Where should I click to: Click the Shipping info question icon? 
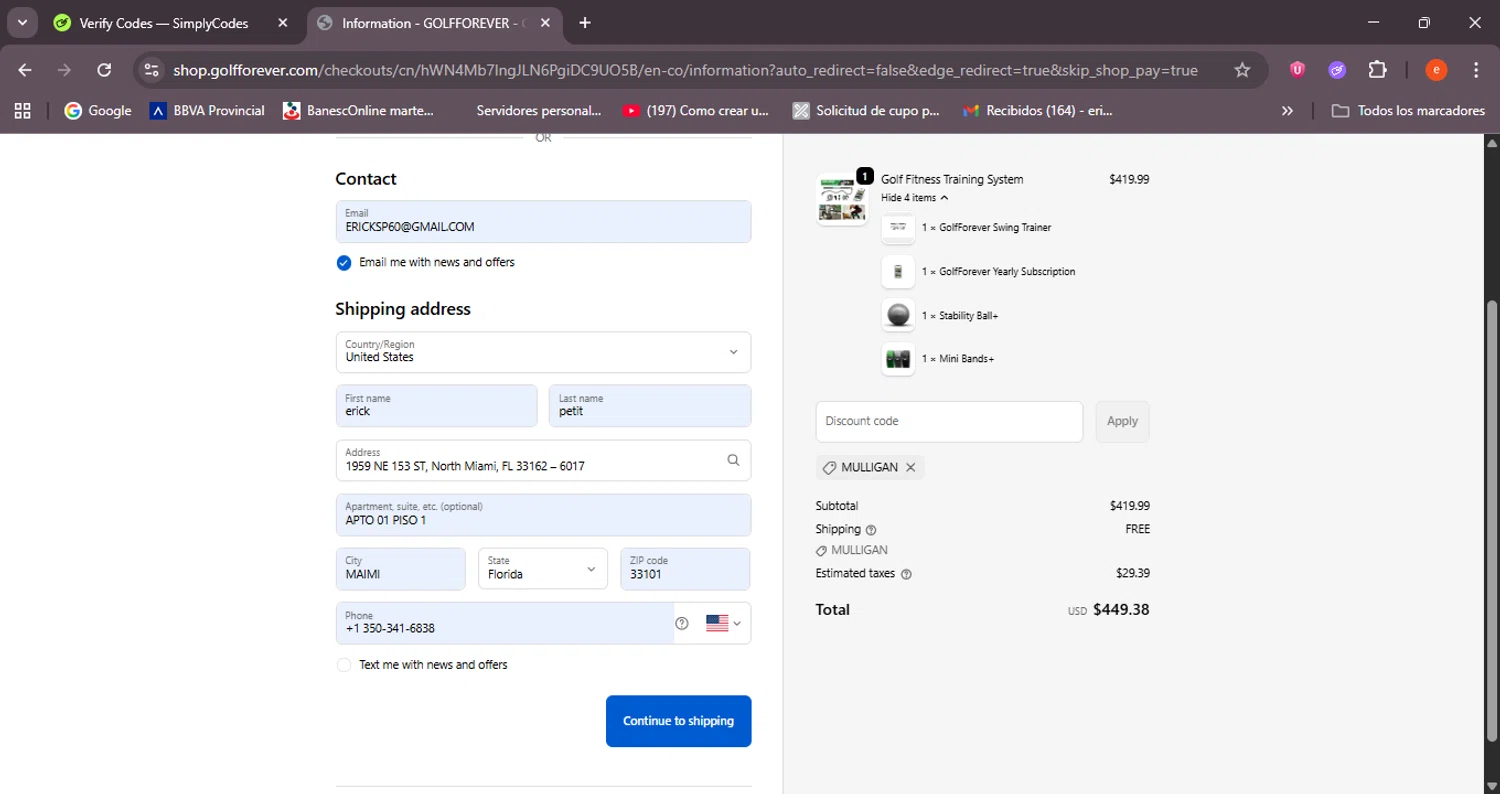pyautogui.click(x=870, y=530)
